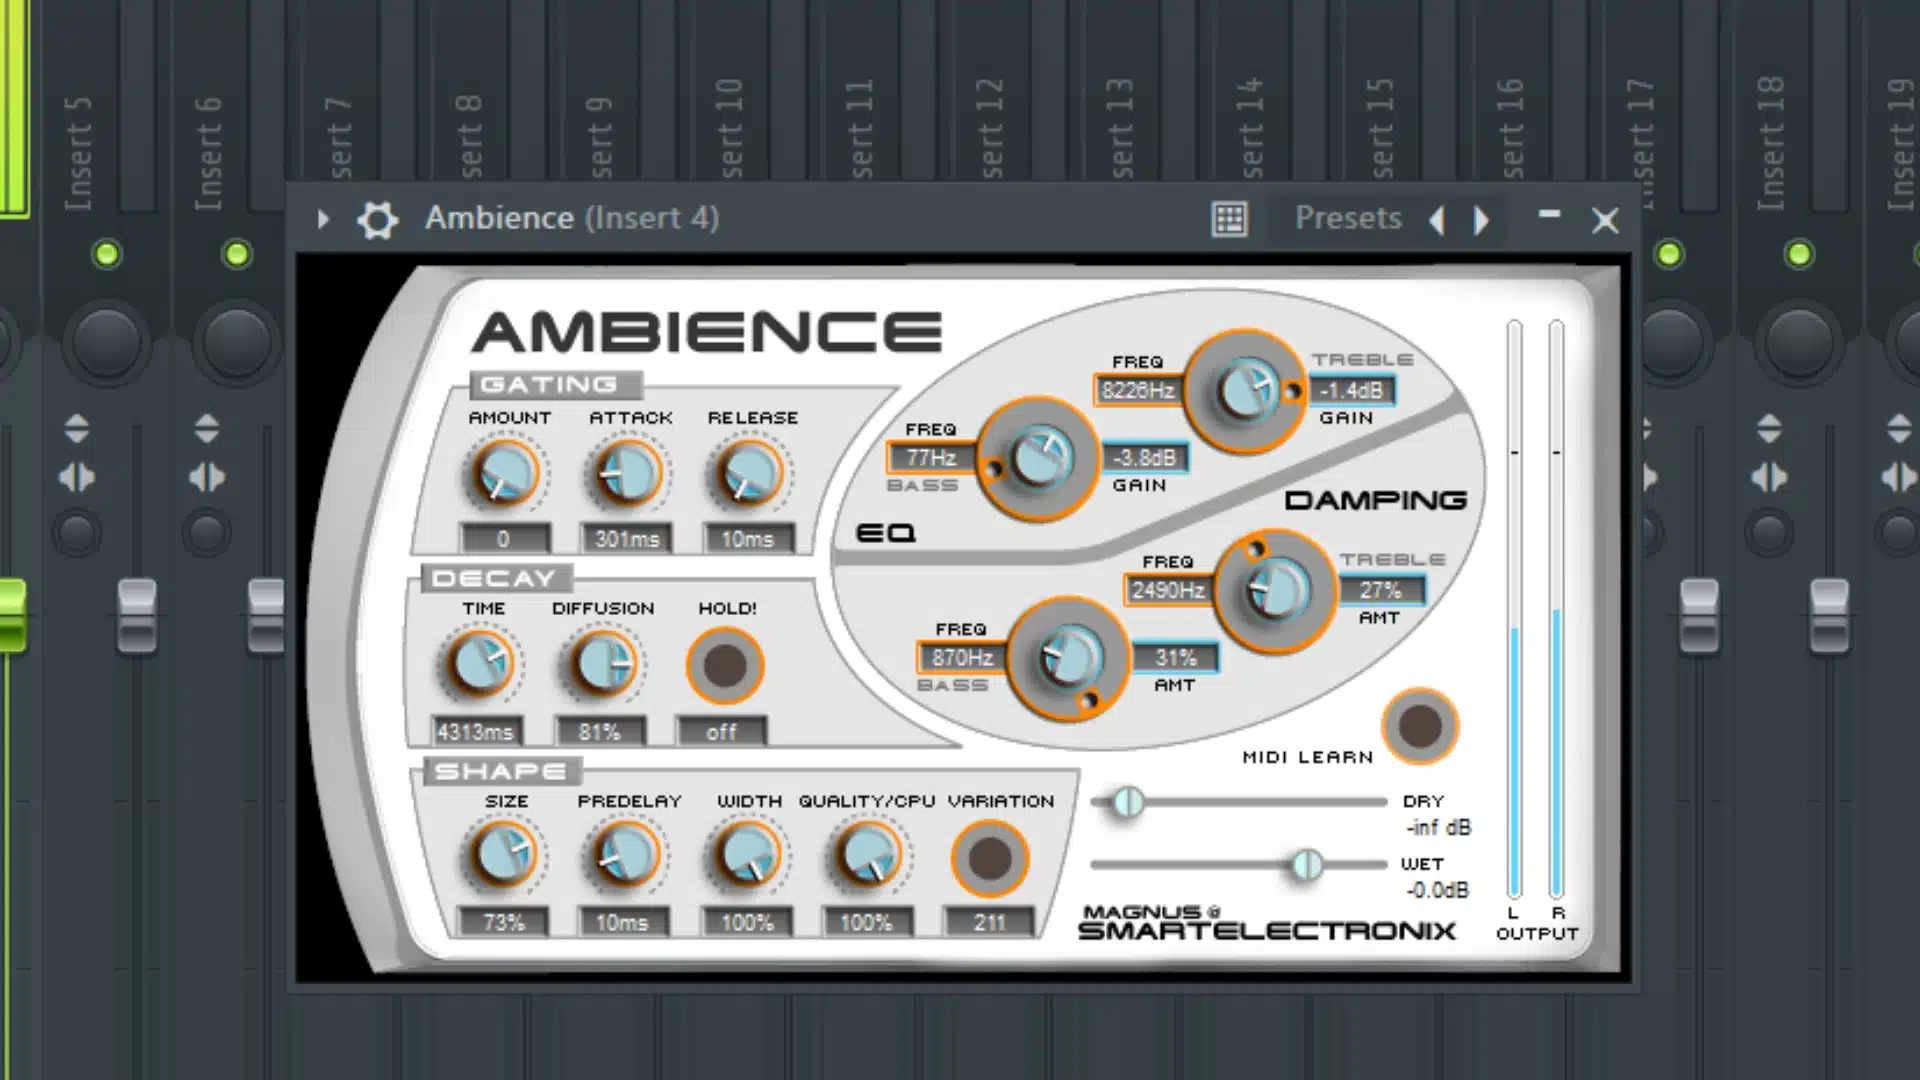
Task: Click the EQ Bass dual knob
Action: click(x=1039, y=459)
